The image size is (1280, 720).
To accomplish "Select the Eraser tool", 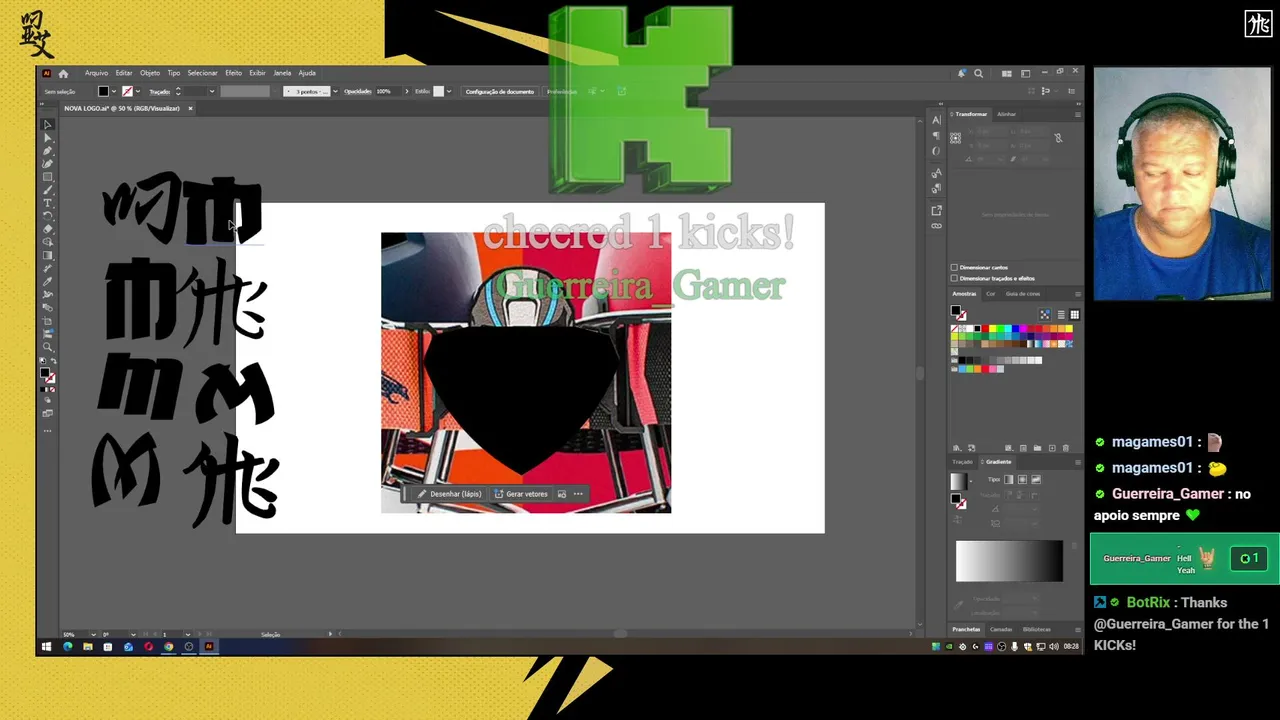I will (x=47, y=229).
